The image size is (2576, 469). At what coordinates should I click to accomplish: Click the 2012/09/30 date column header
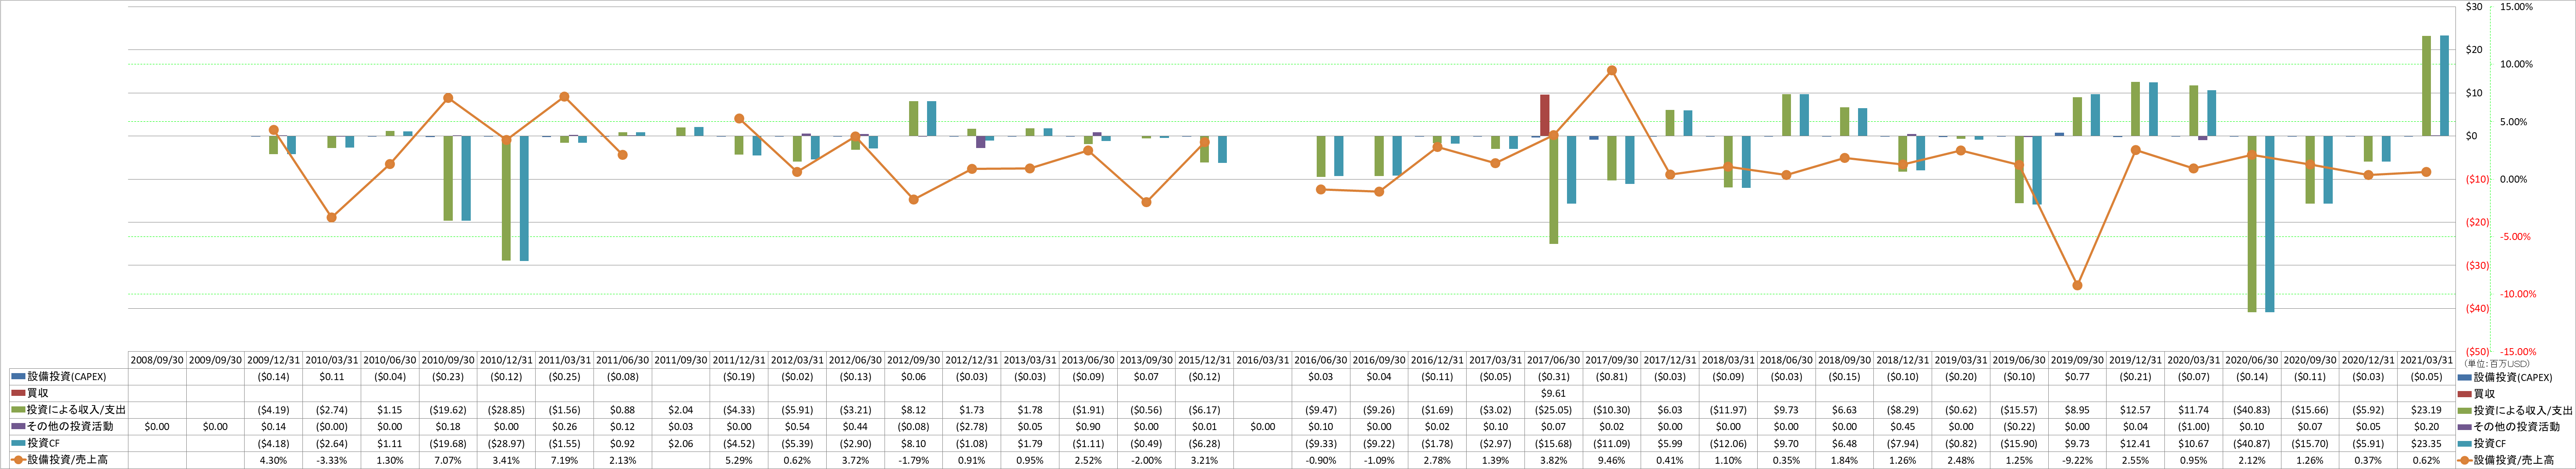(x=913, y=360)
